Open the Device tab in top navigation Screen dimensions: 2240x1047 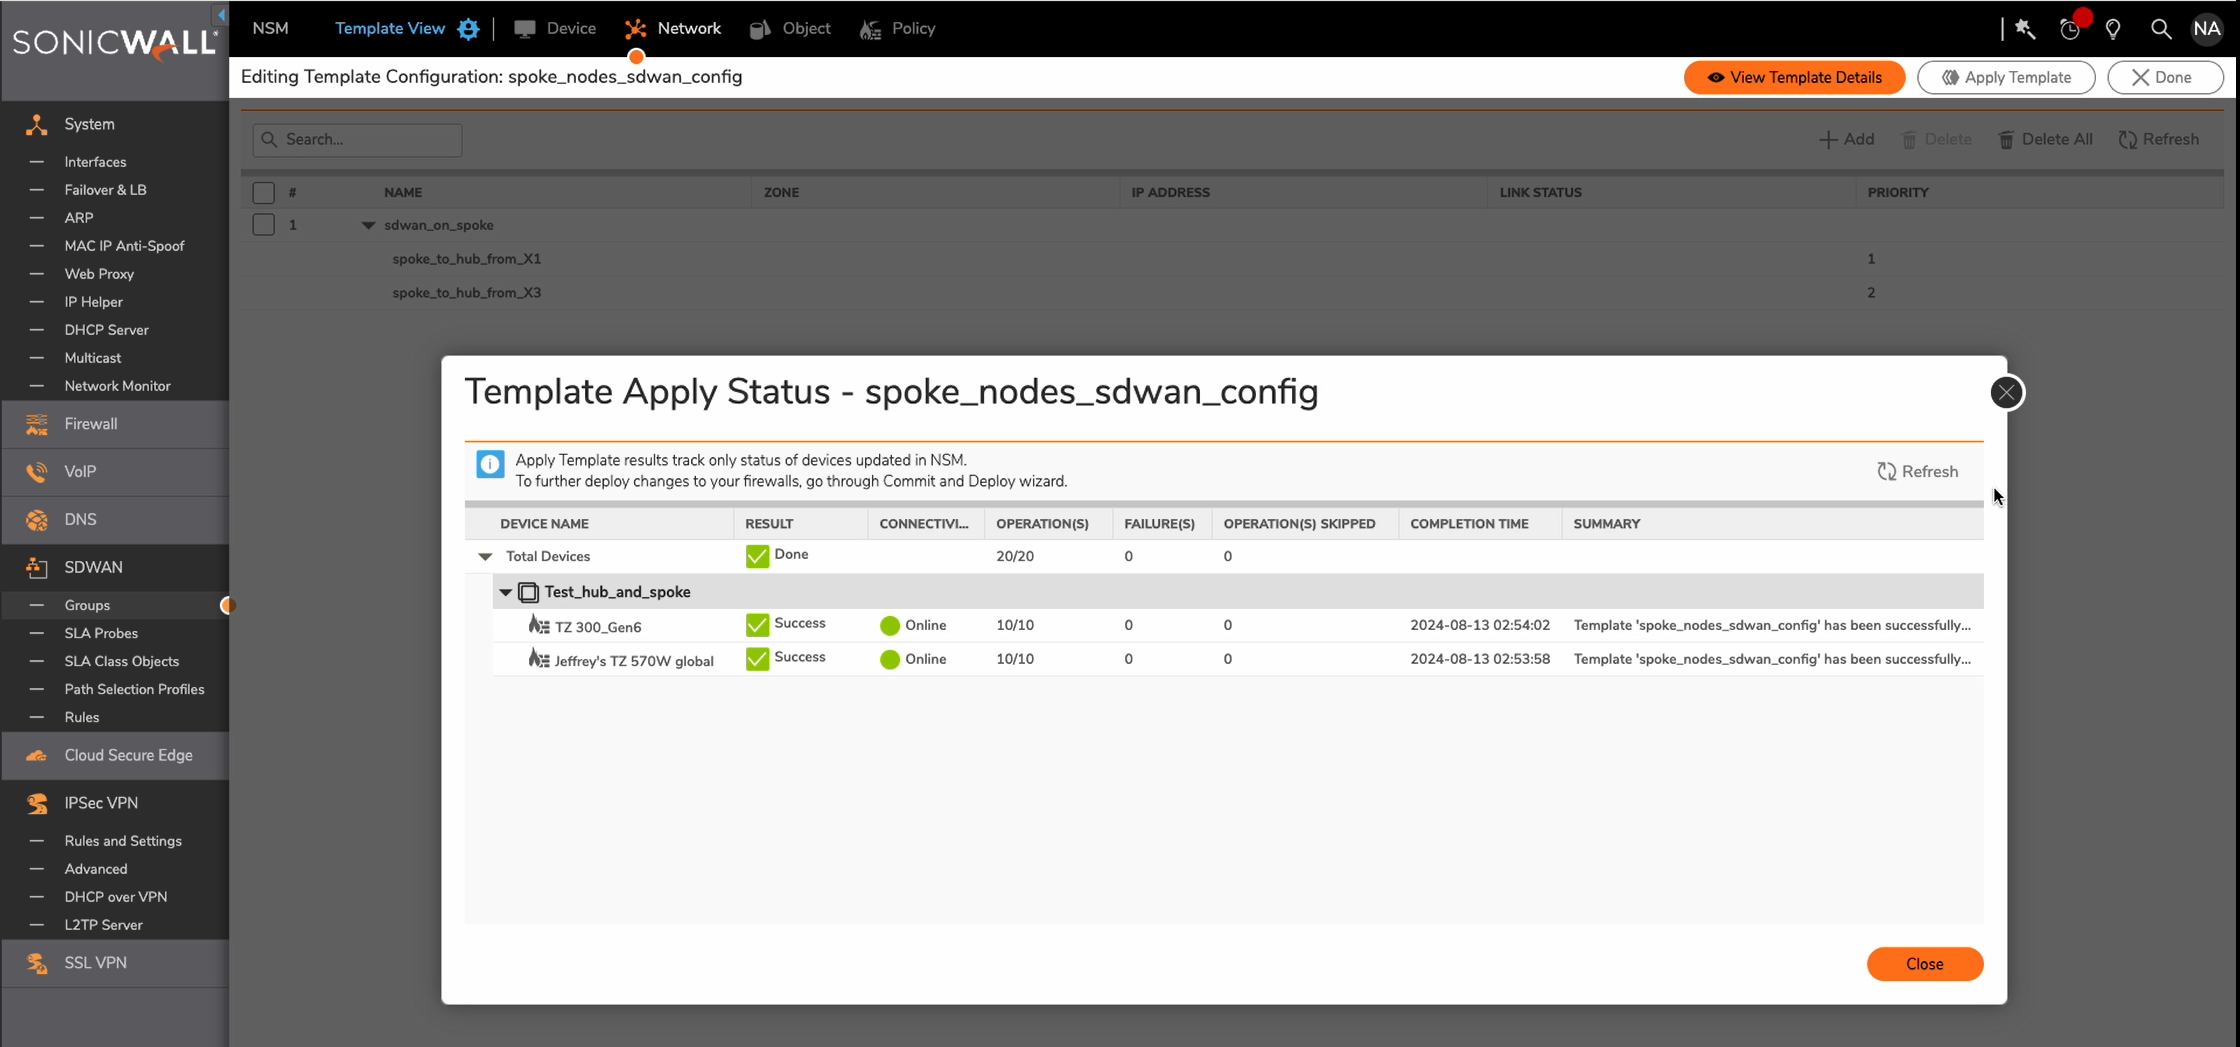tap(555, 28)
